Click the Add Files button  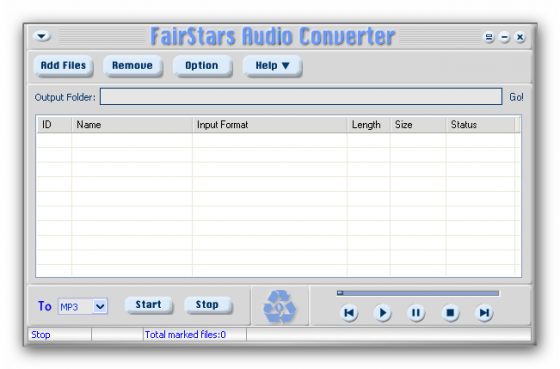coord(63,66)
